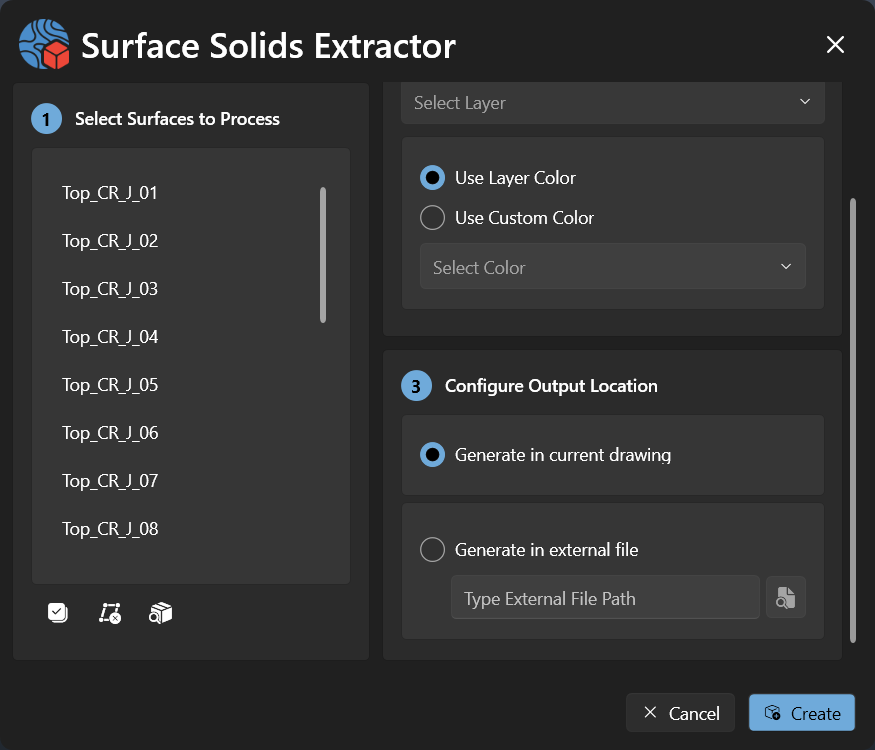Click the find surfaces box-magnifier icon
Screen dimensions: 875x750
(x=161, y=613)
